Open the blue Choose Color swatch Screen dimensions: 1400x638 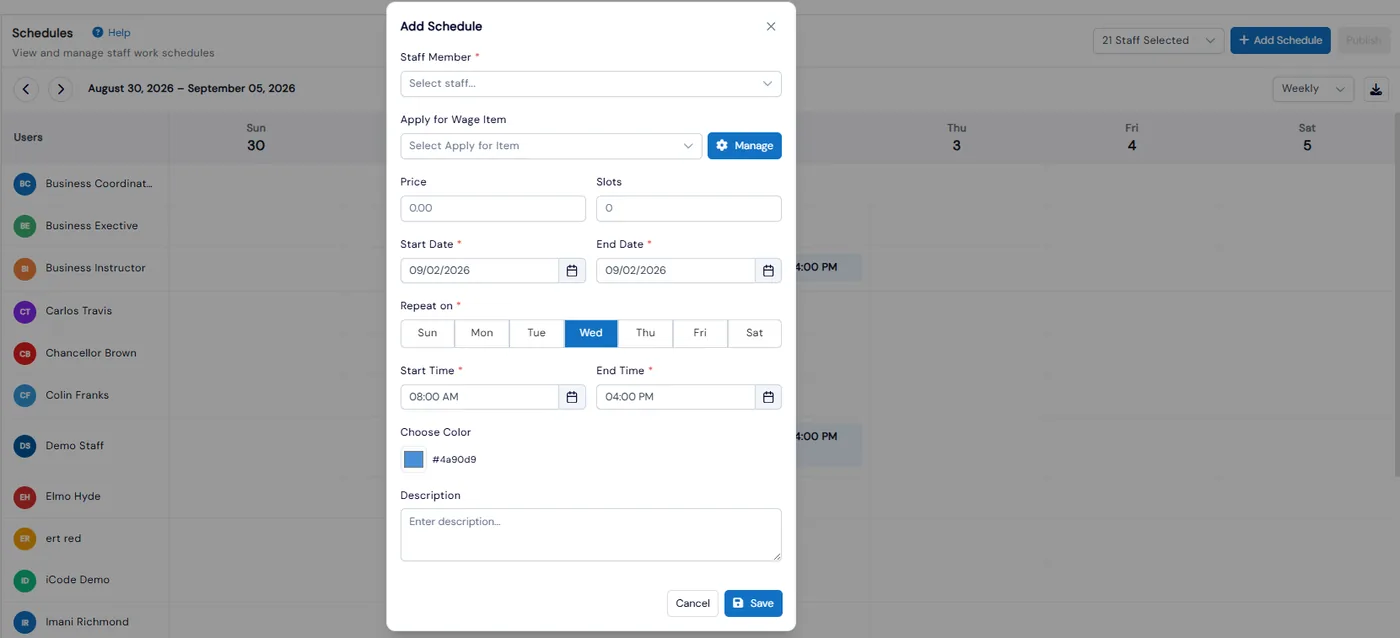click(x=413, y=459)
